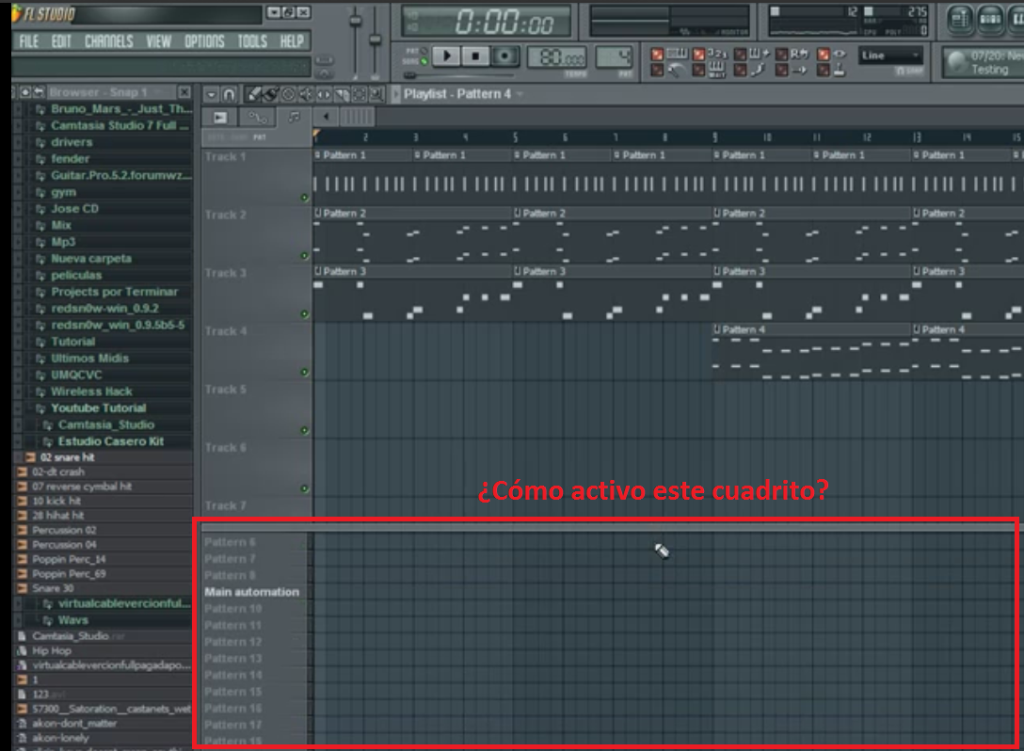This screenshot has width=1024, height=751.
Task: Click the playlist scroll-left arrow button
Action: [x=326, y=117]
